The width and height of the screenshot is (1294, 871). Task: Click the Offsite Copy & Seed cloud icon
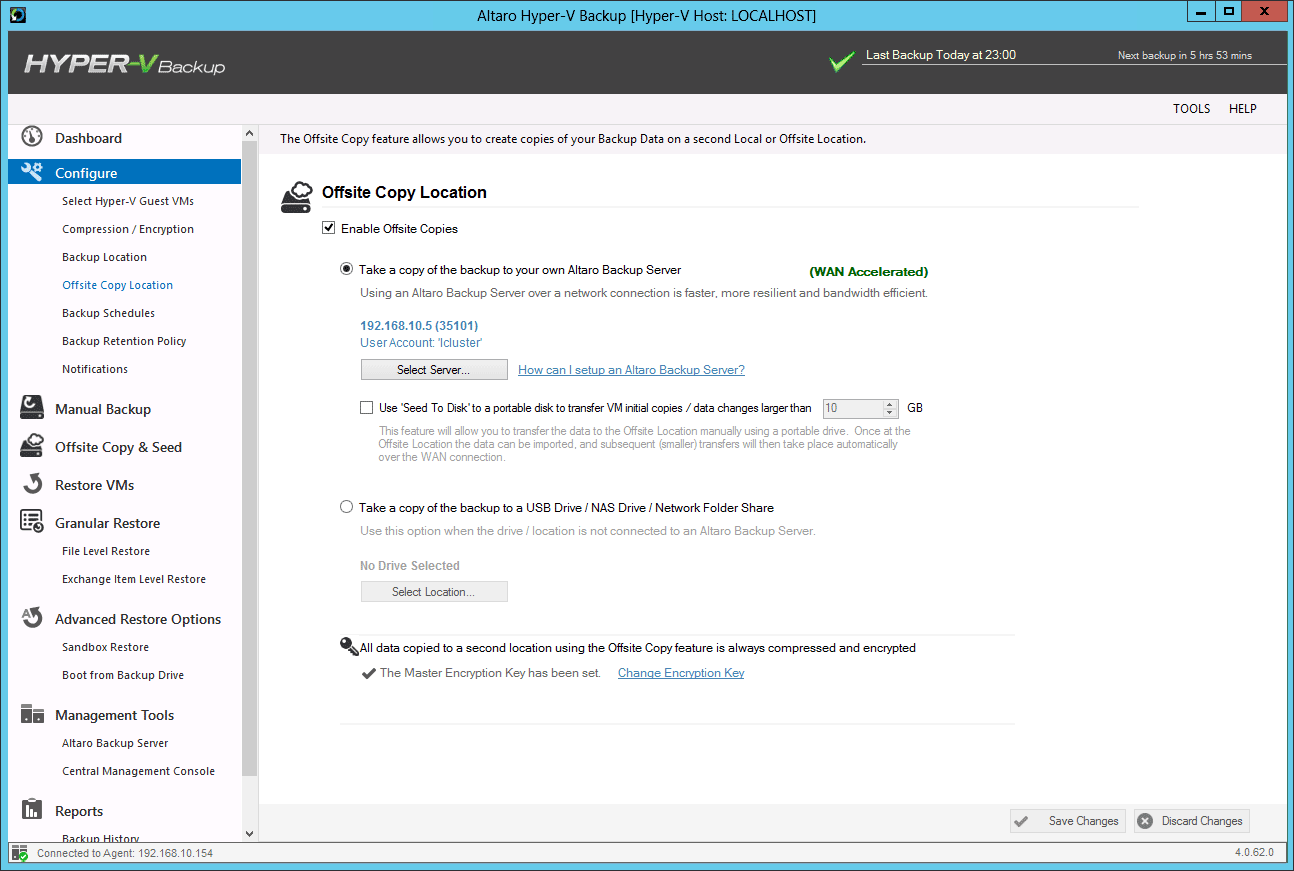click(x=32, y=446)
